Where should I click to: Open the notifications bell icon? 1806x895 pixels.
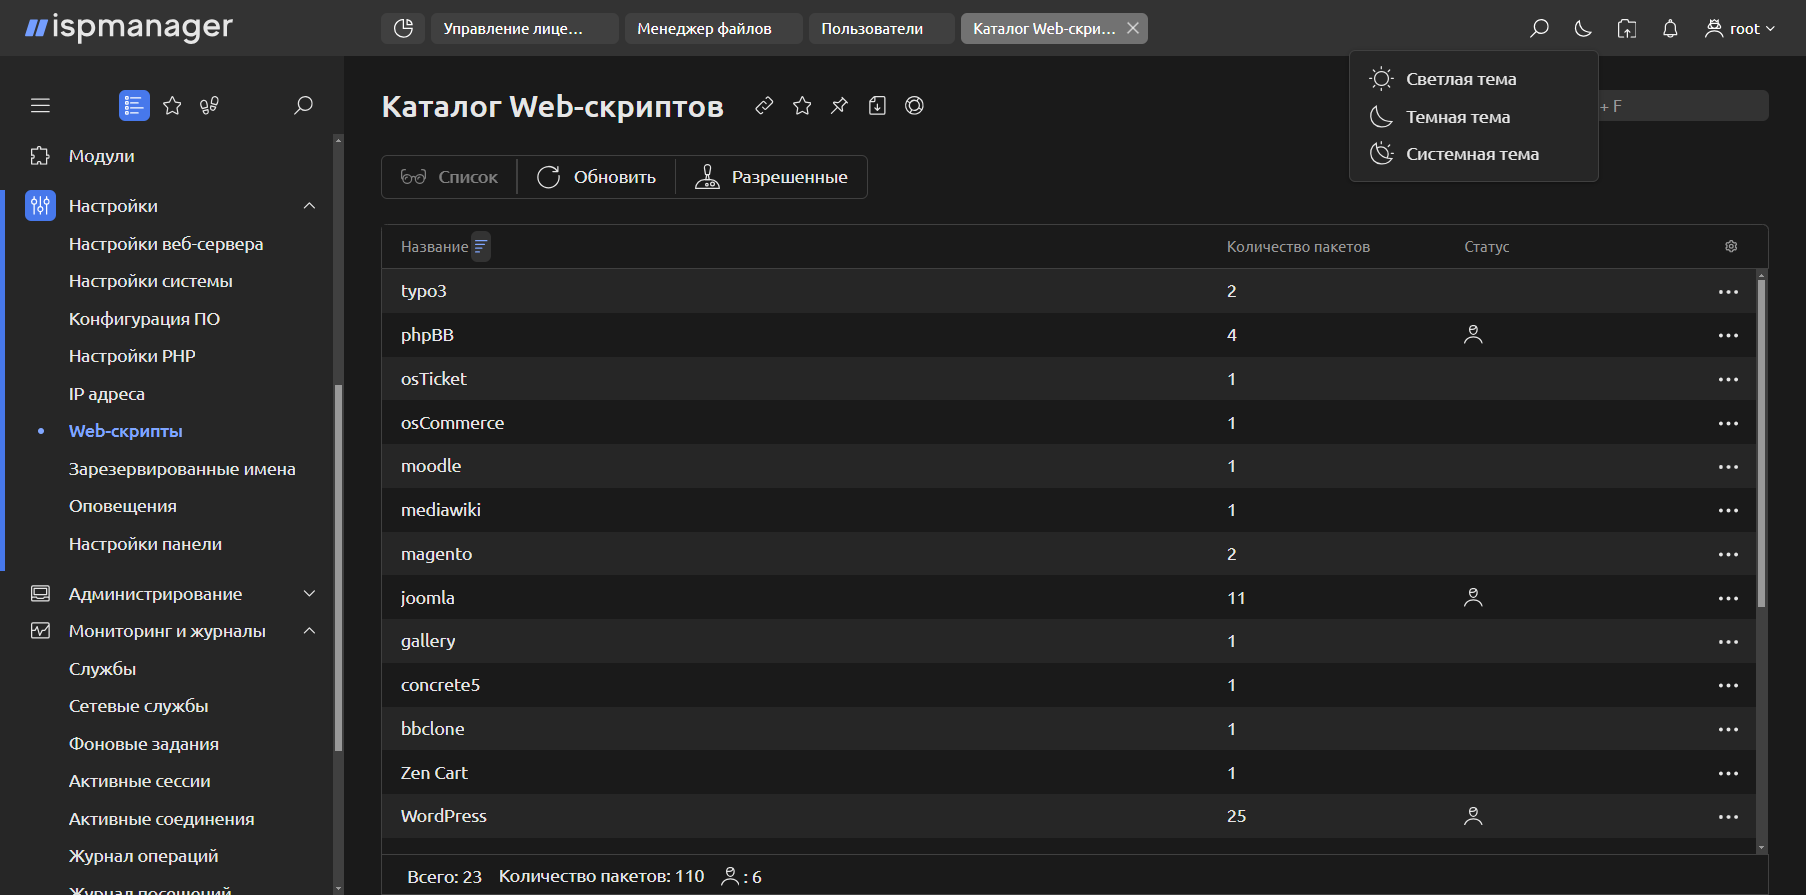pos(1670,29)
